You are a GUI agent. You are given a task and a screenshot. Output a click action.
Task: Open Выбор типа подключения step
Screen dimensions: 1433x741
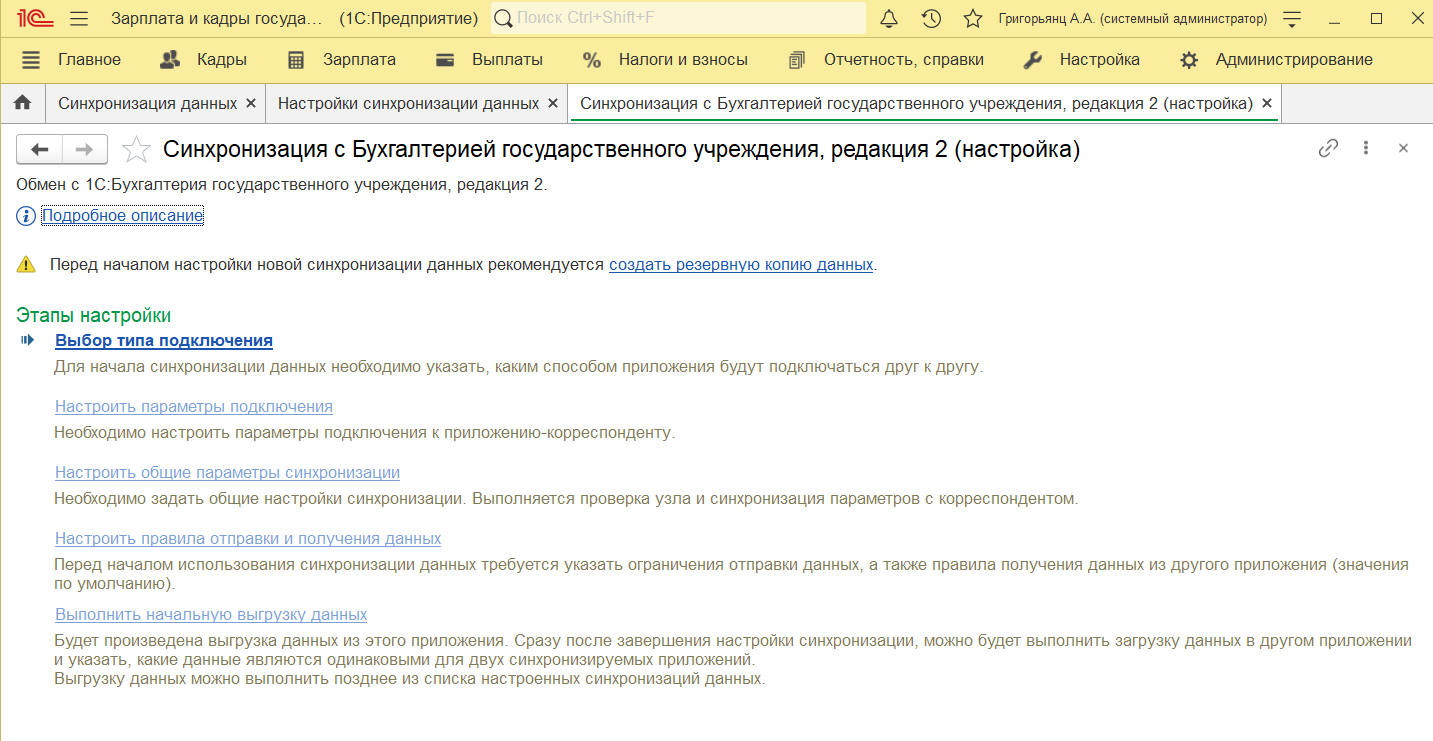pyautogui.click(x=164, y=341)
